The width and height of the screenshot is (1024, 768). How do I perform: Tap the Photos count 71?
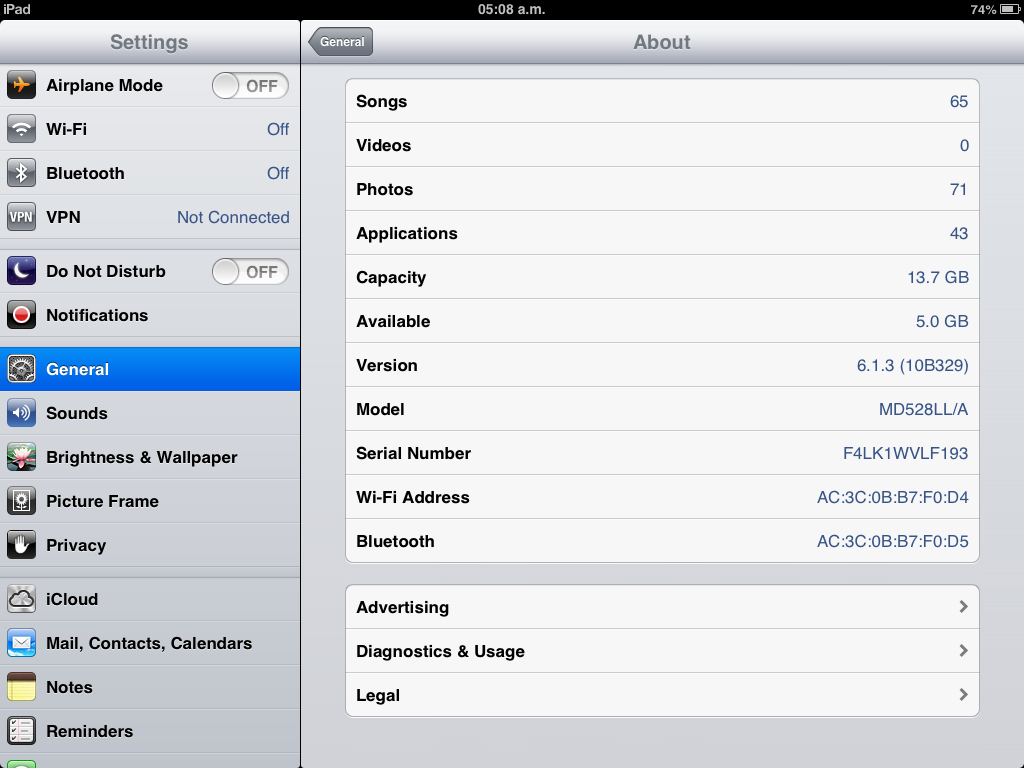click(x=958, y=189)
